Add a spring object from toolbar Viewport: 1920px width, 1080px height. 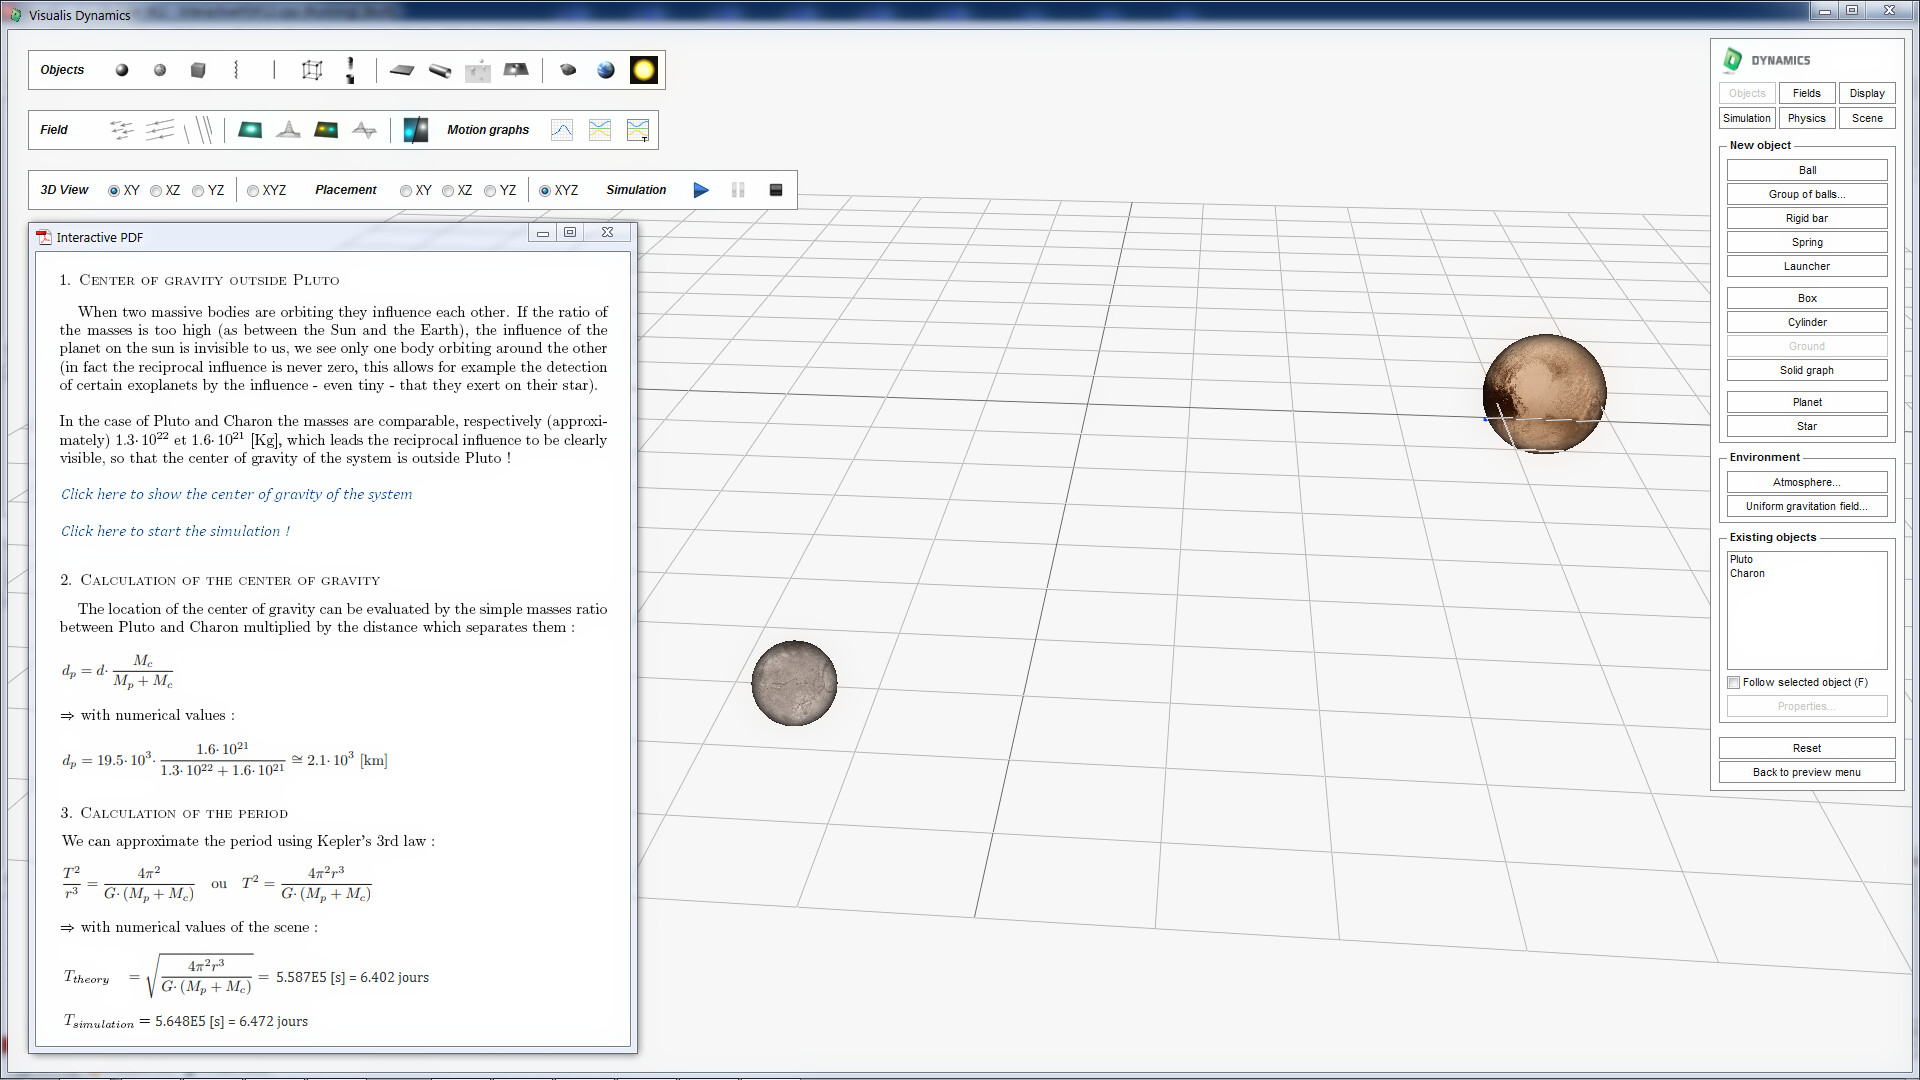(x=236, y=70)
